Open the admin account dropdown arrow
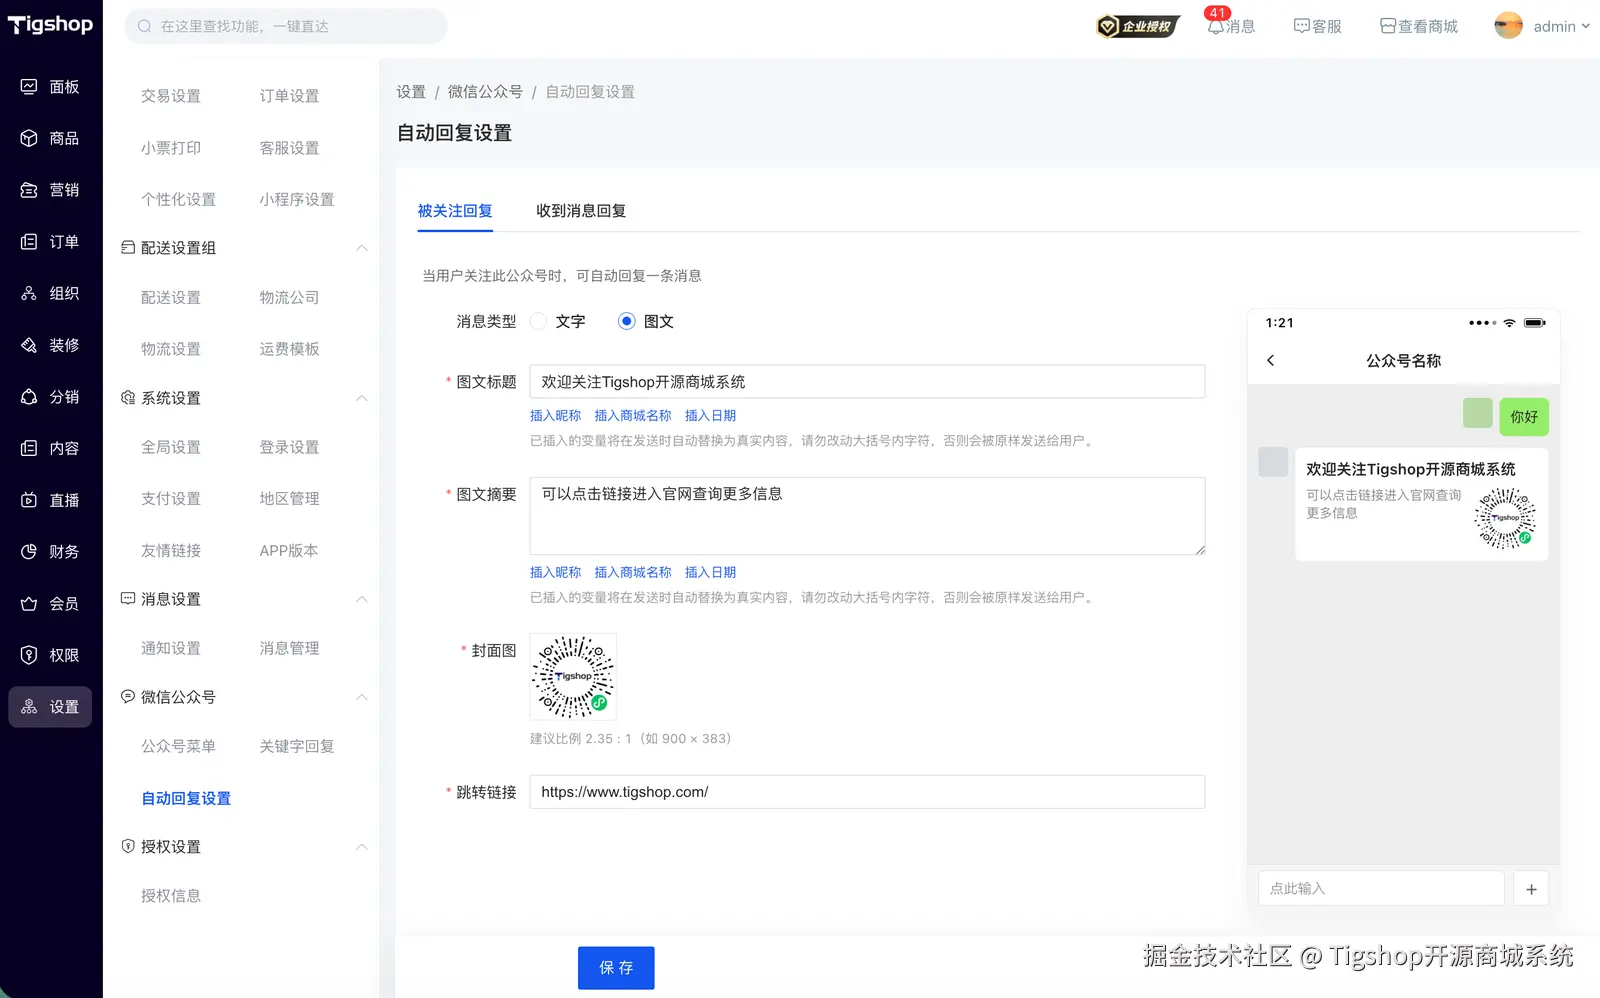 1585,26
